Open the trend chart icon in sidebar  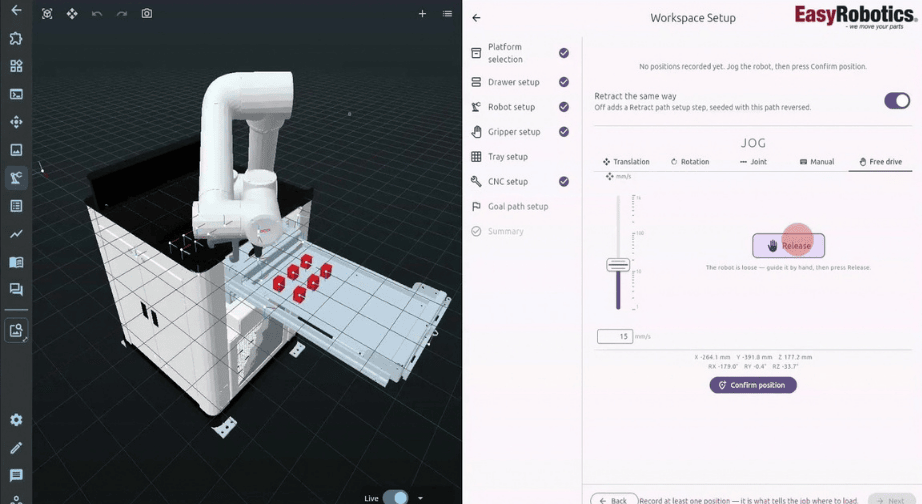click(16, 233)
